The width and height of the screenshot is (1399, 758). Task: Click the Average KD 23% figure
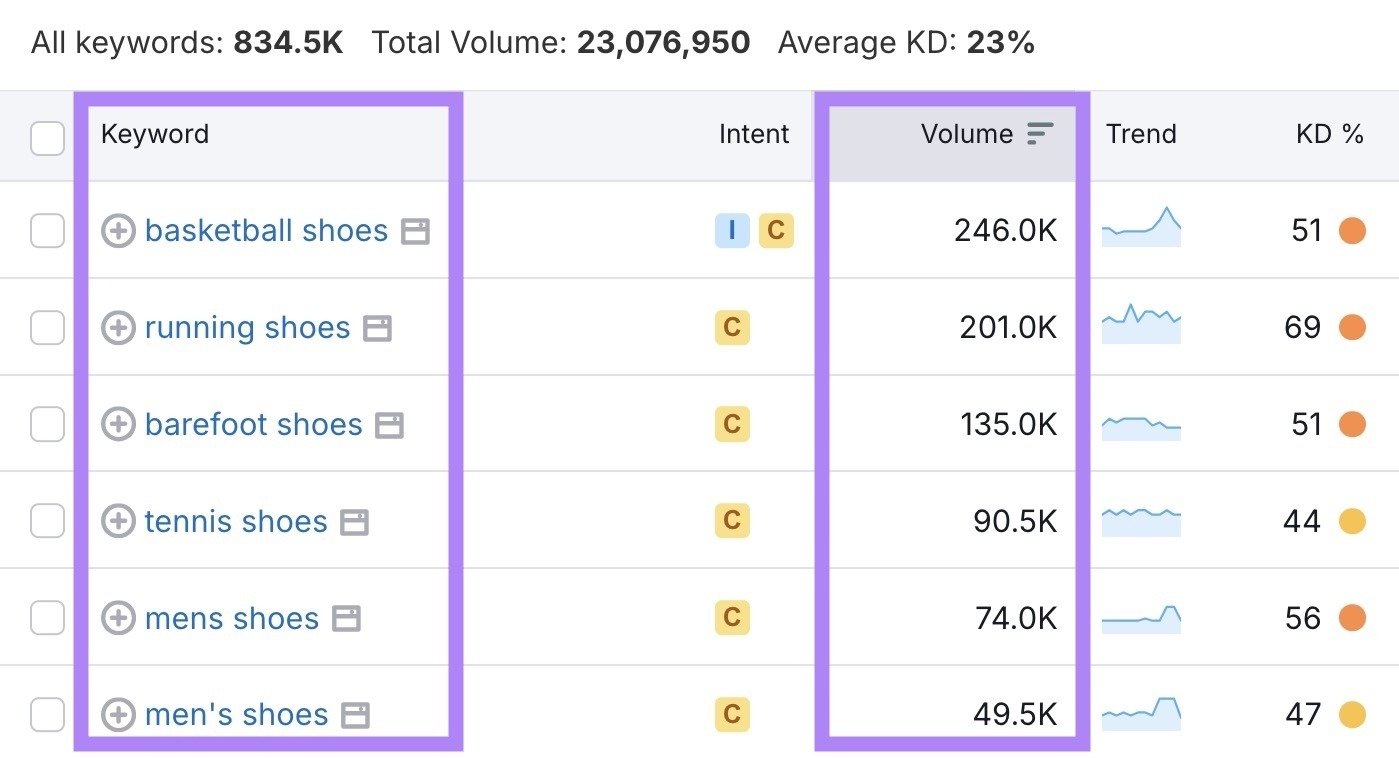coord(1000,43)
